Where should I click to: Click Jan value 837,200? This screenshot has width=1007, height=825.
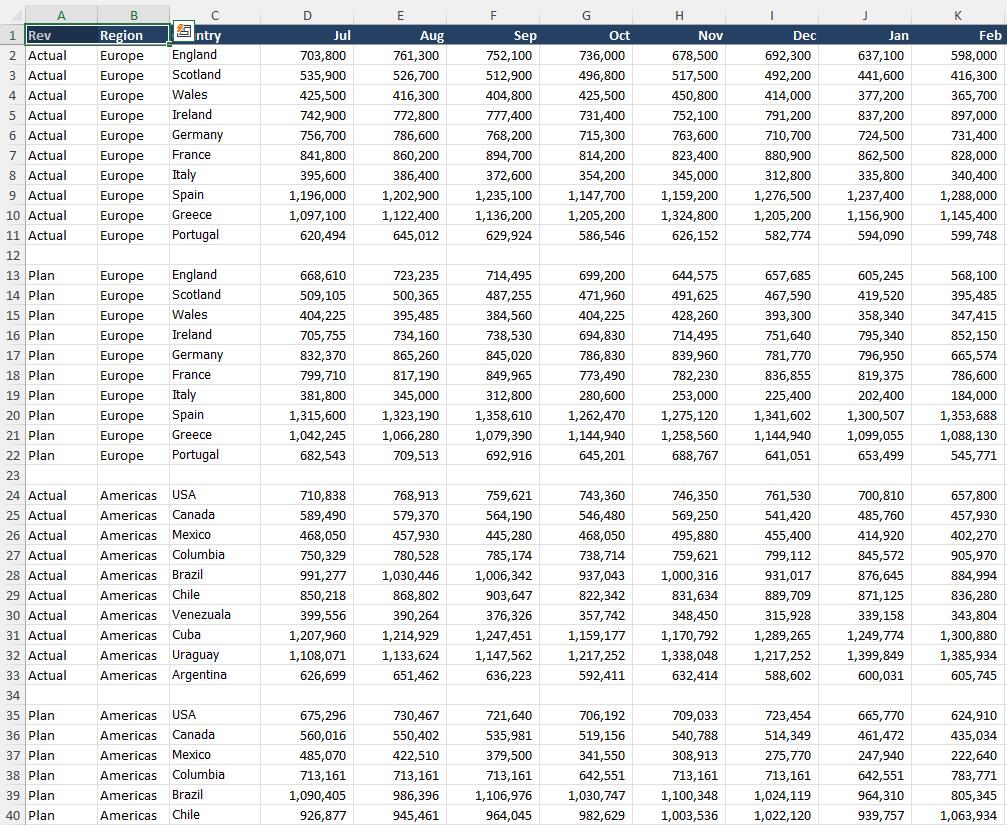(865, 116)
